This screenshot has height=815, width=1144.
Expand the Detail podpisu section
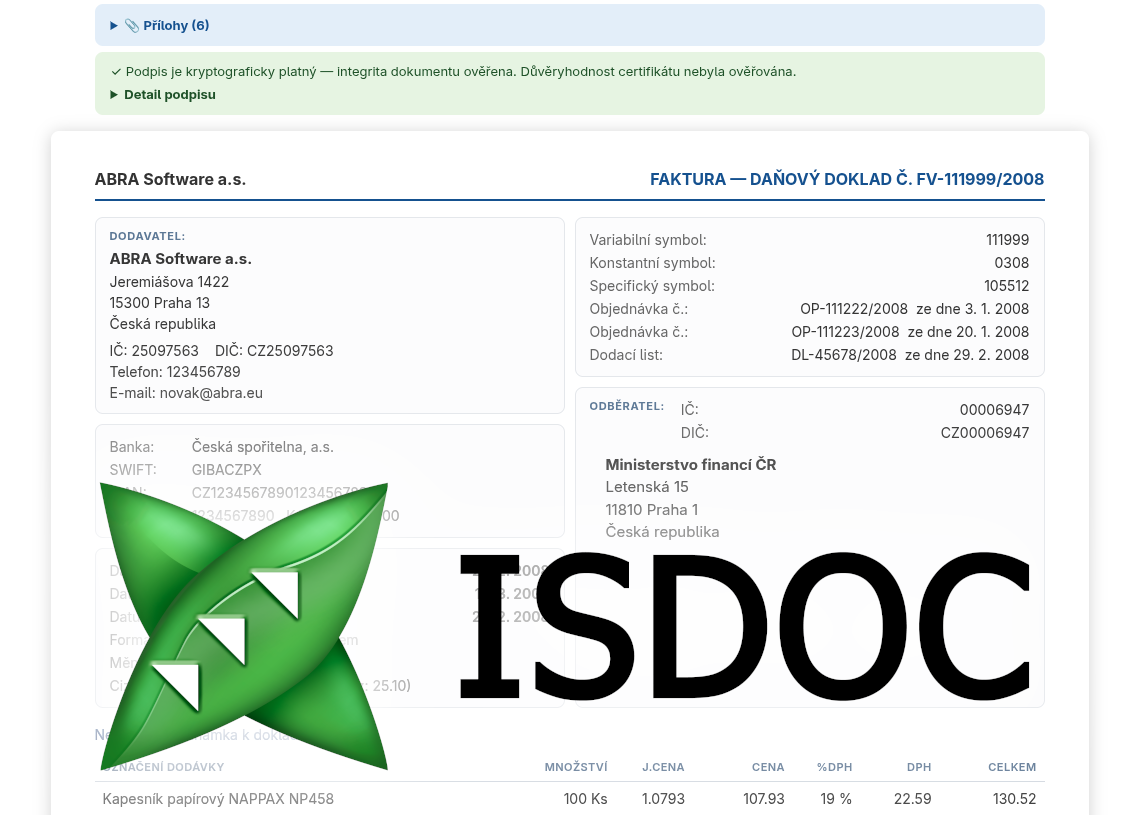click(163, 95)
